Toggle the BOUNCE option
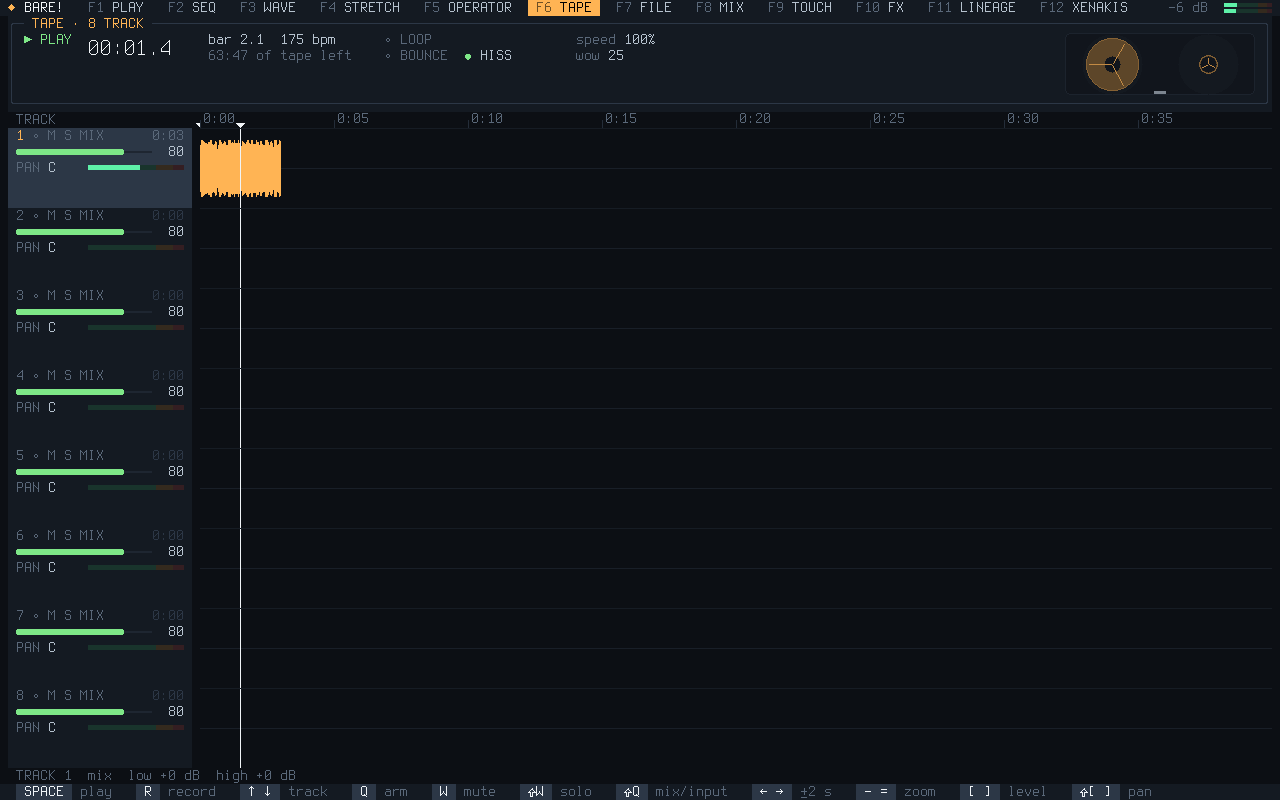 (416, 56)
